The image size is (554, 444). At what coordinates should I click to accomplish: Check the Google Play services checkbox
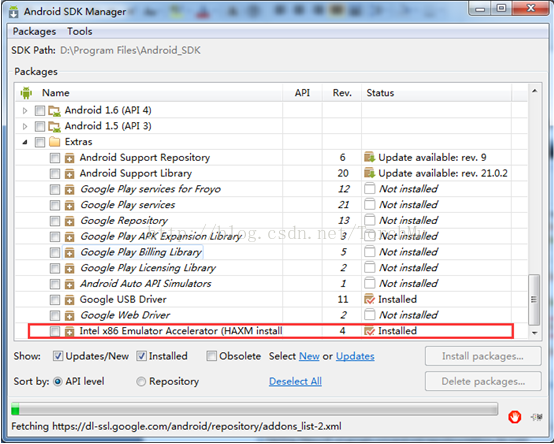click(x=55, y=205)
